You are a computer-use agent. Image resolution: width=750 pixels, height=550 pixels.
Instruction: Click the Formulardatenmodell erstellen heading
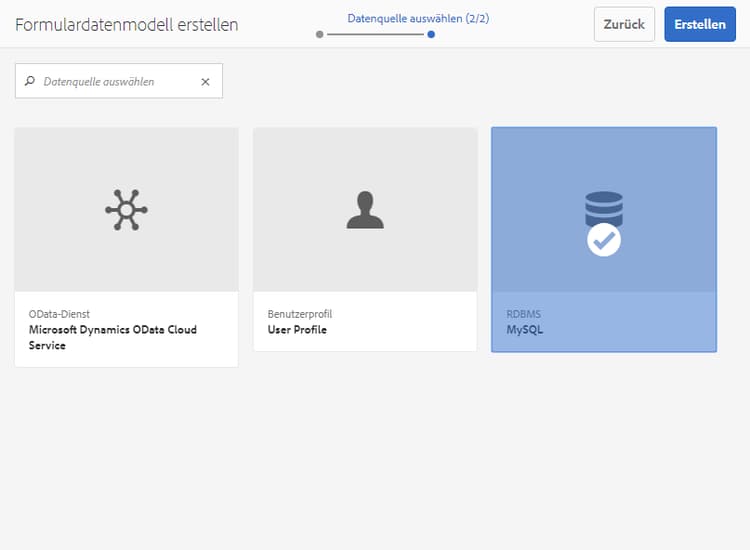(x=127, y=25)
